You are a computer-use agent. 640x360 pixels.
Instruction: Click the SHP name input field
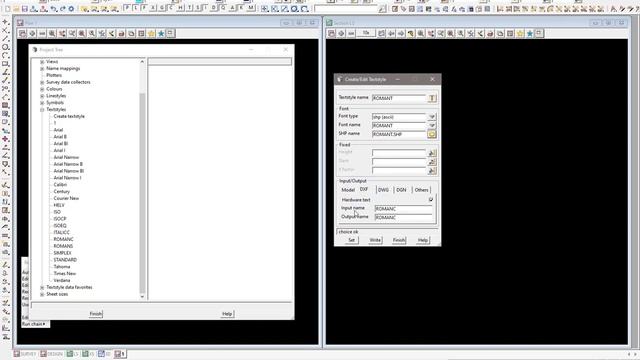click(399, 134)
